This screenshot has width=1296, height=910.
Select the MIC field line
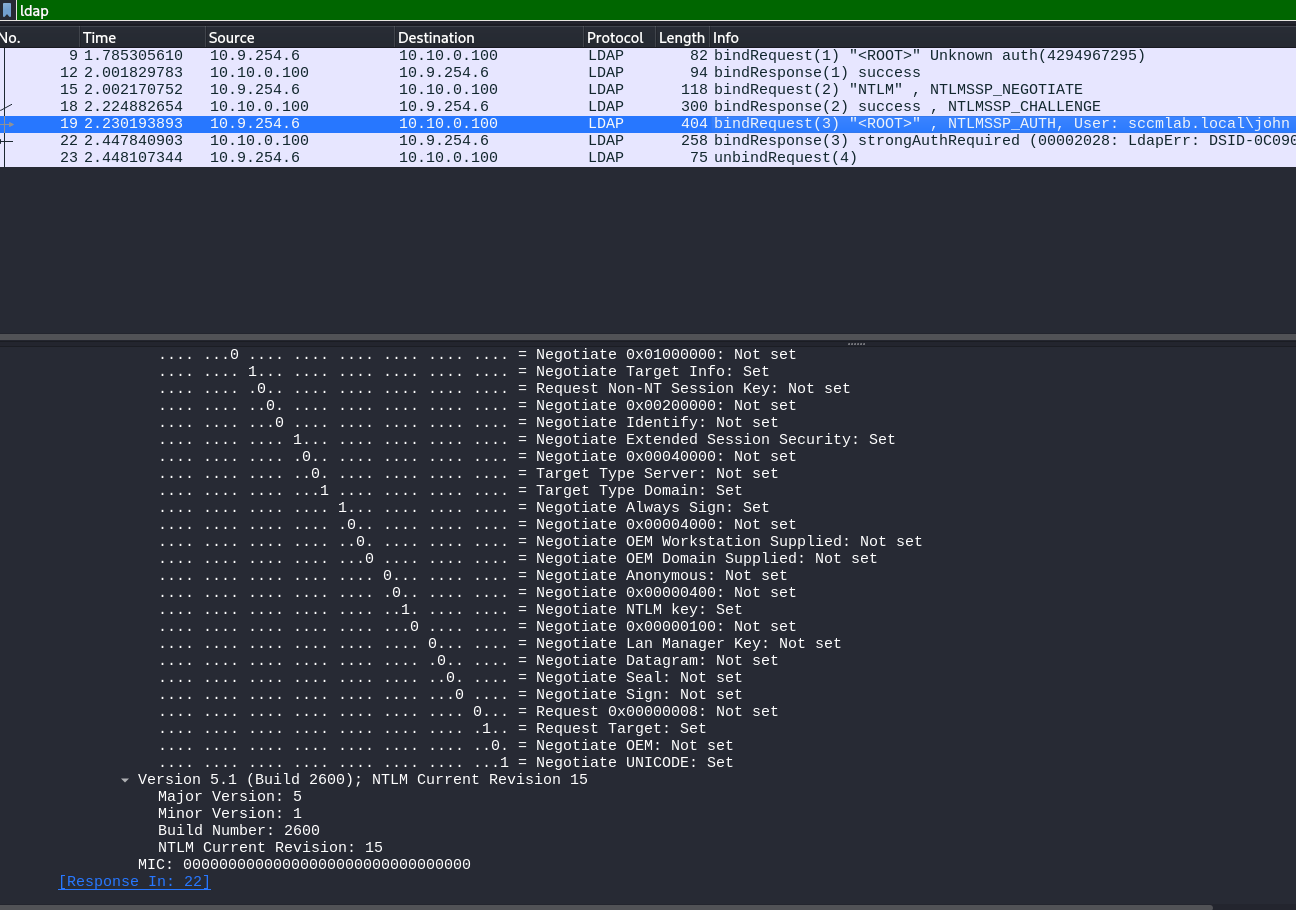304,865
